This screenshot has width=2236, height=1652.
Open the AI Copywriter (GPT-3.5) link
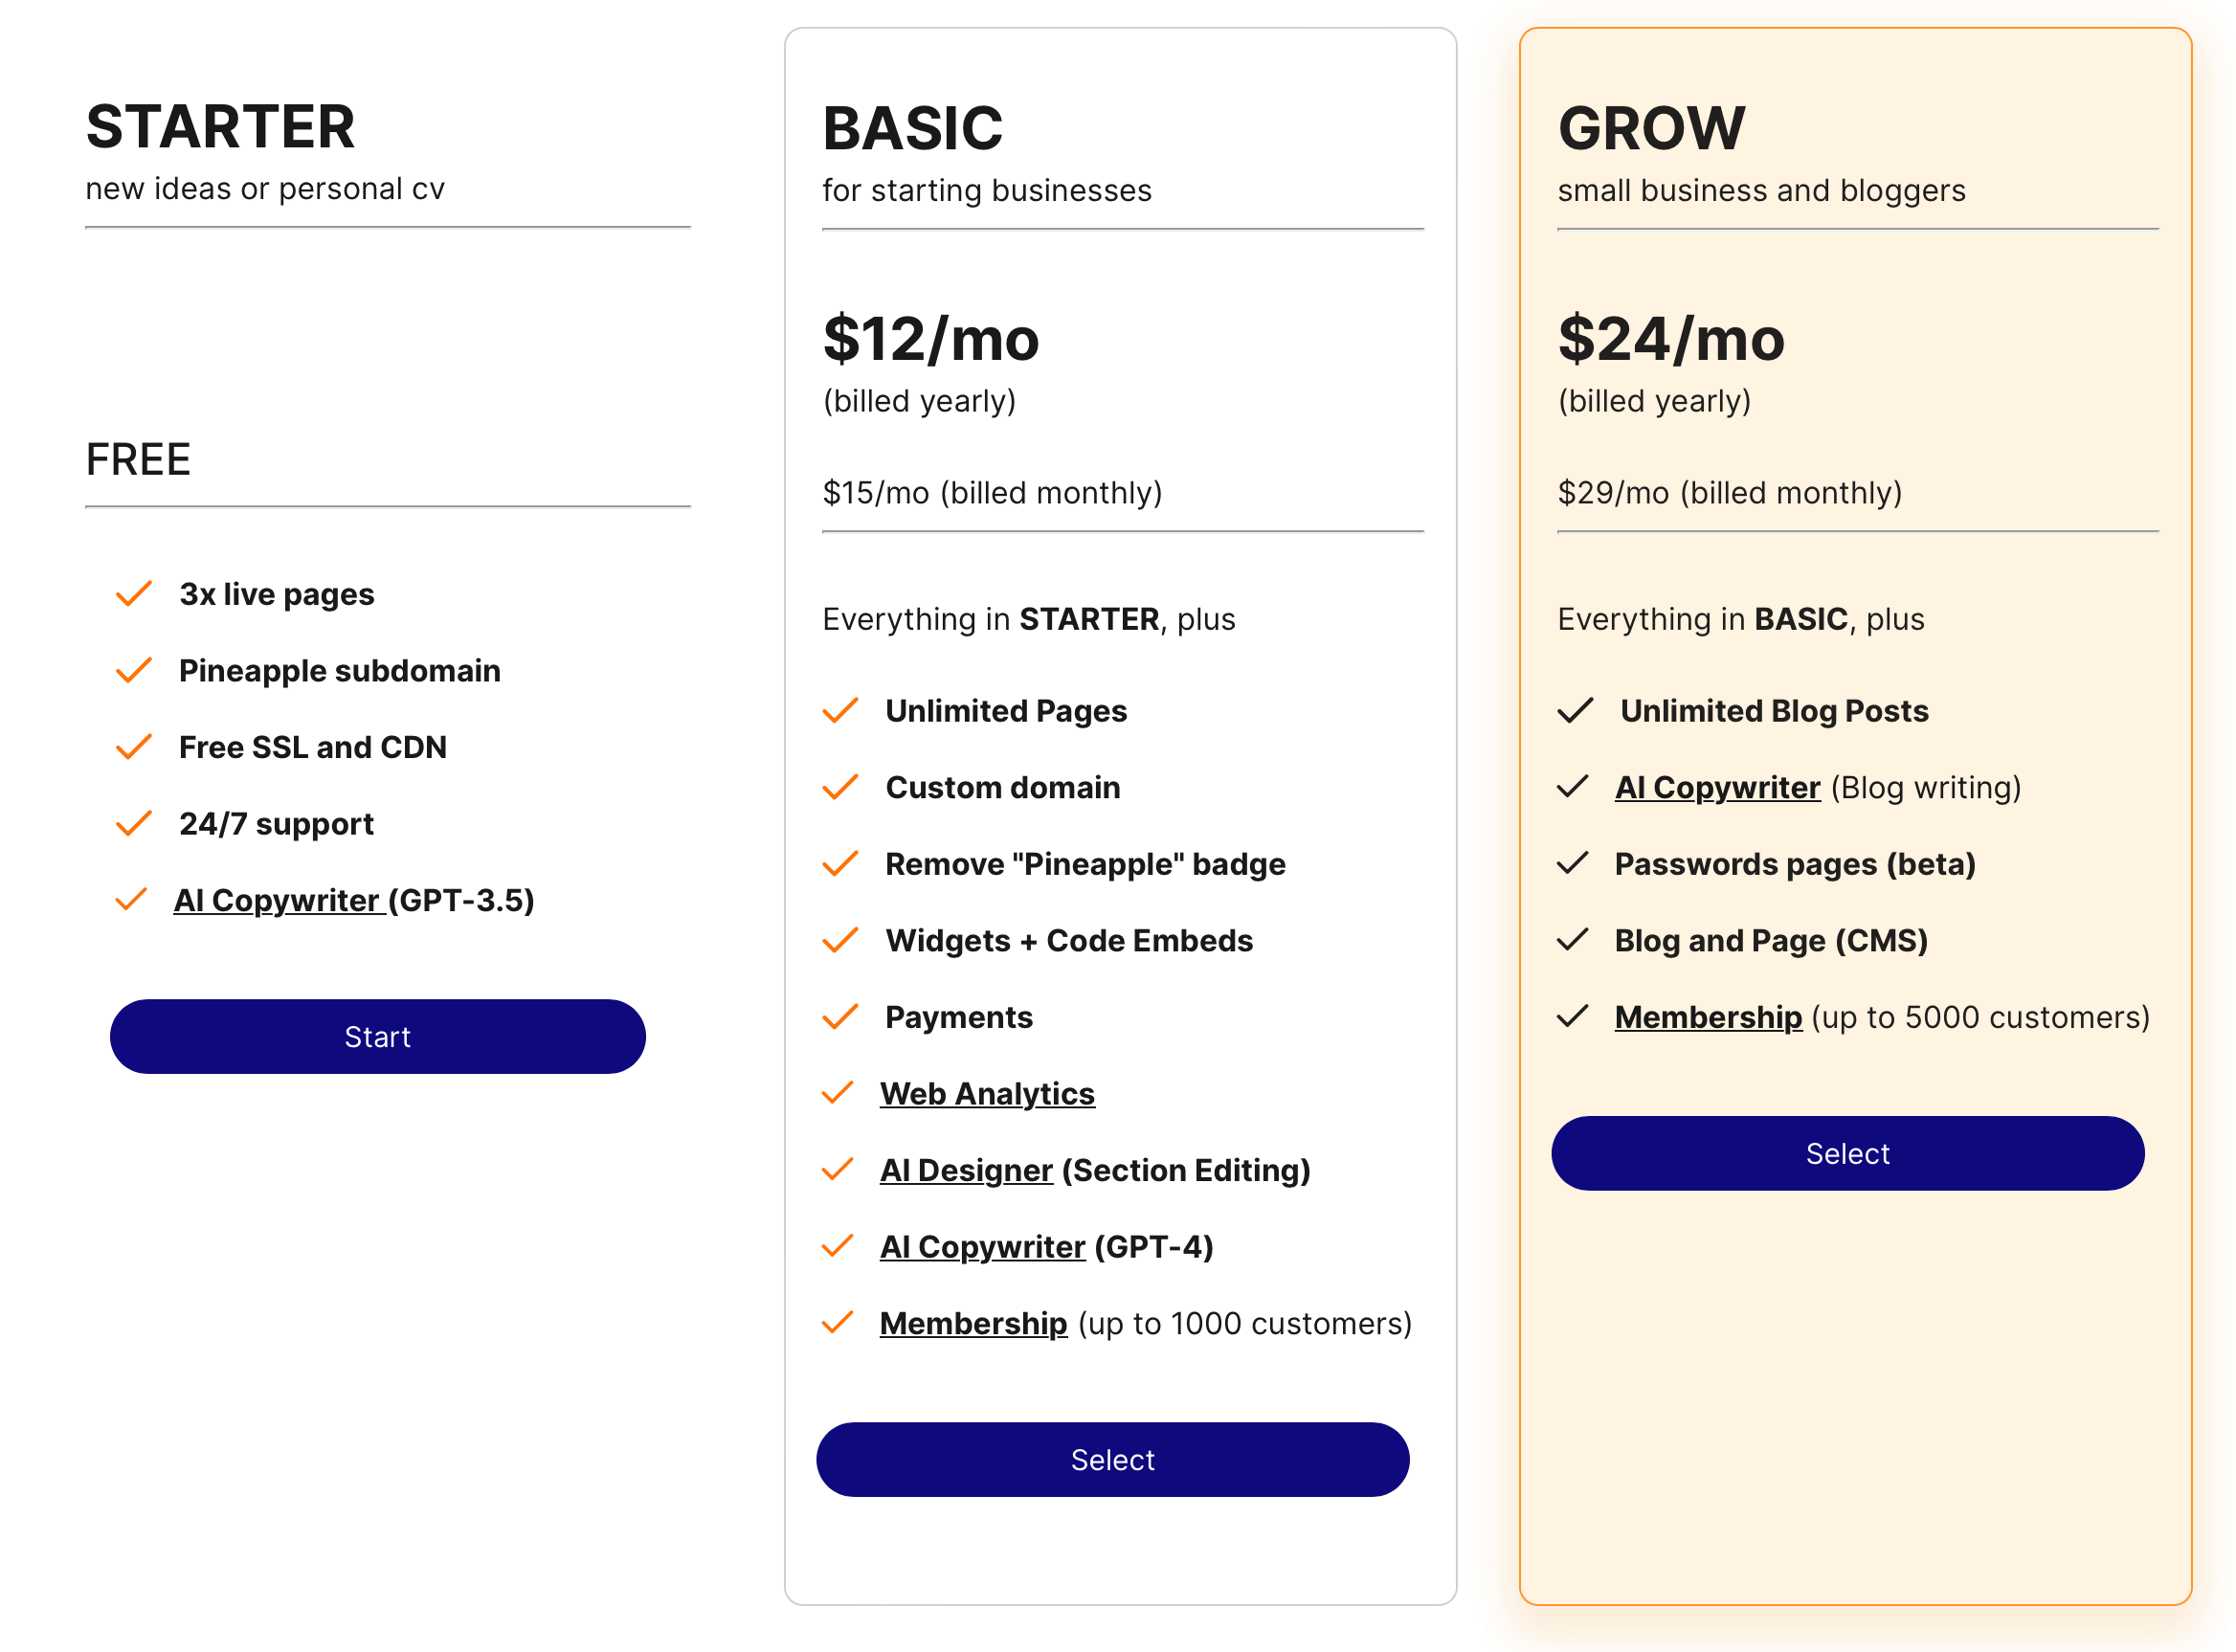pos(277,900)
